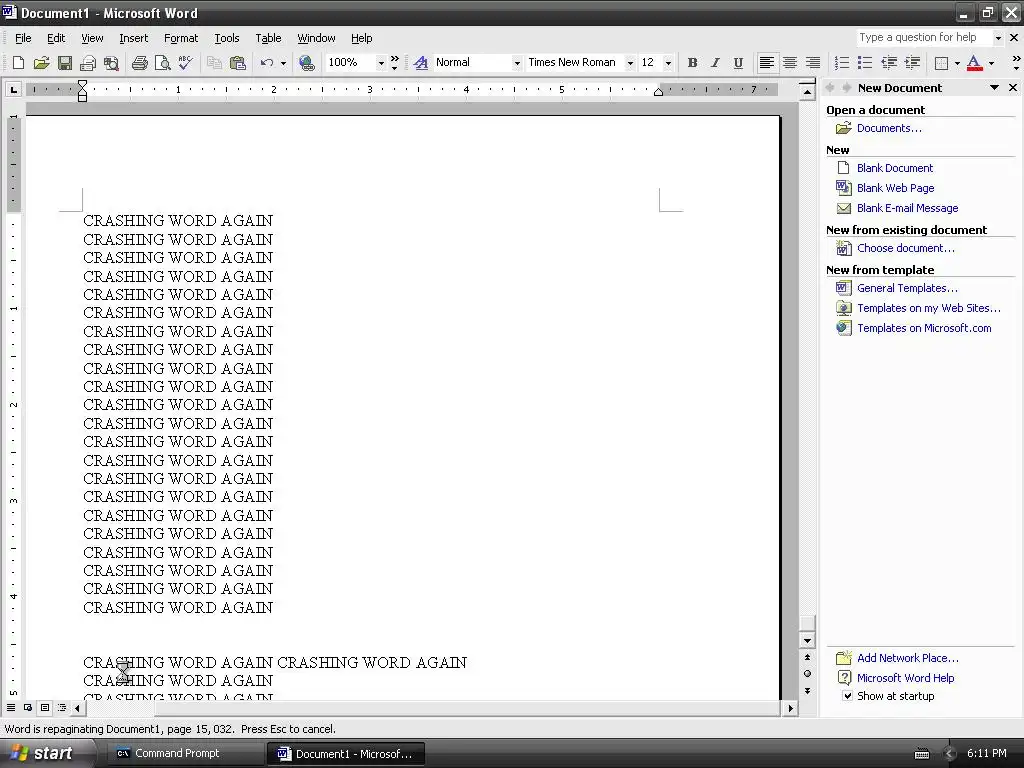Open the Zoom 100% dropdown
The height and width of the screenshot is (768, 1024).
[381, 63]
